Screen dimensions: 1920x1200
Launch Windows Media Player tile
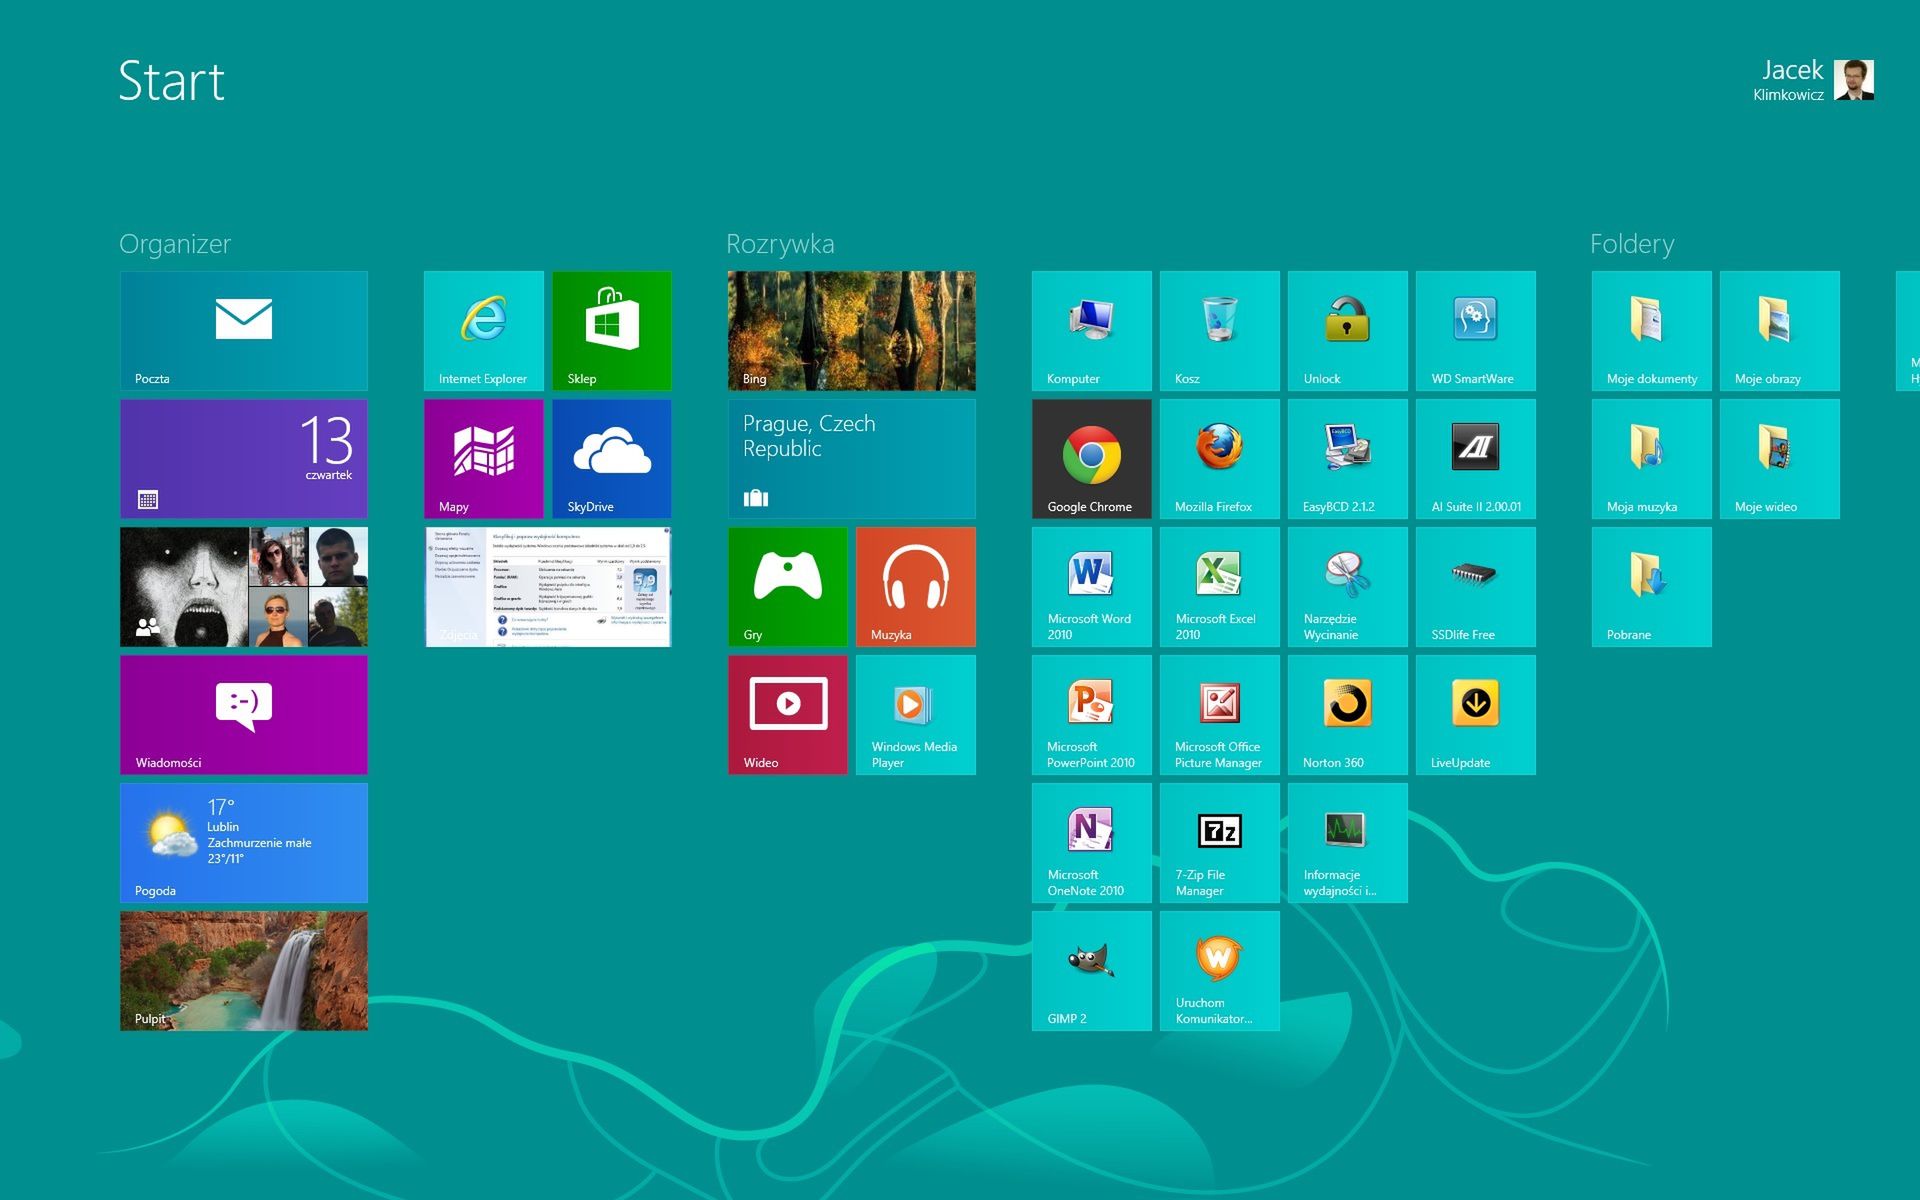(x=916, y=715)
